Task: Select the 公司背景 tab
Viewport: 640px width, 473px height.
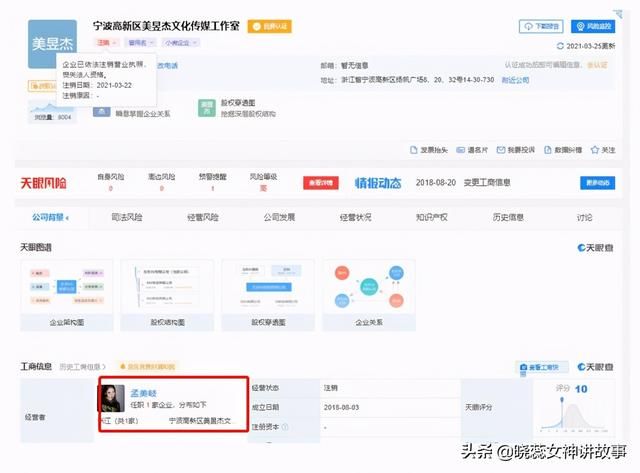Action: coord(50,217)
